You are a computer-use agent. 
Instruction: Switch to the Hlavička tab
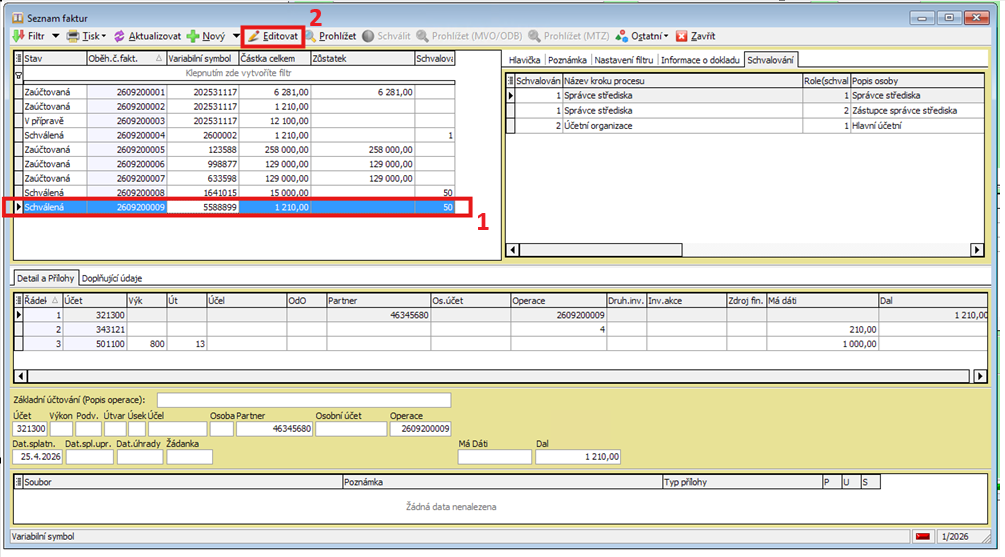525,59
